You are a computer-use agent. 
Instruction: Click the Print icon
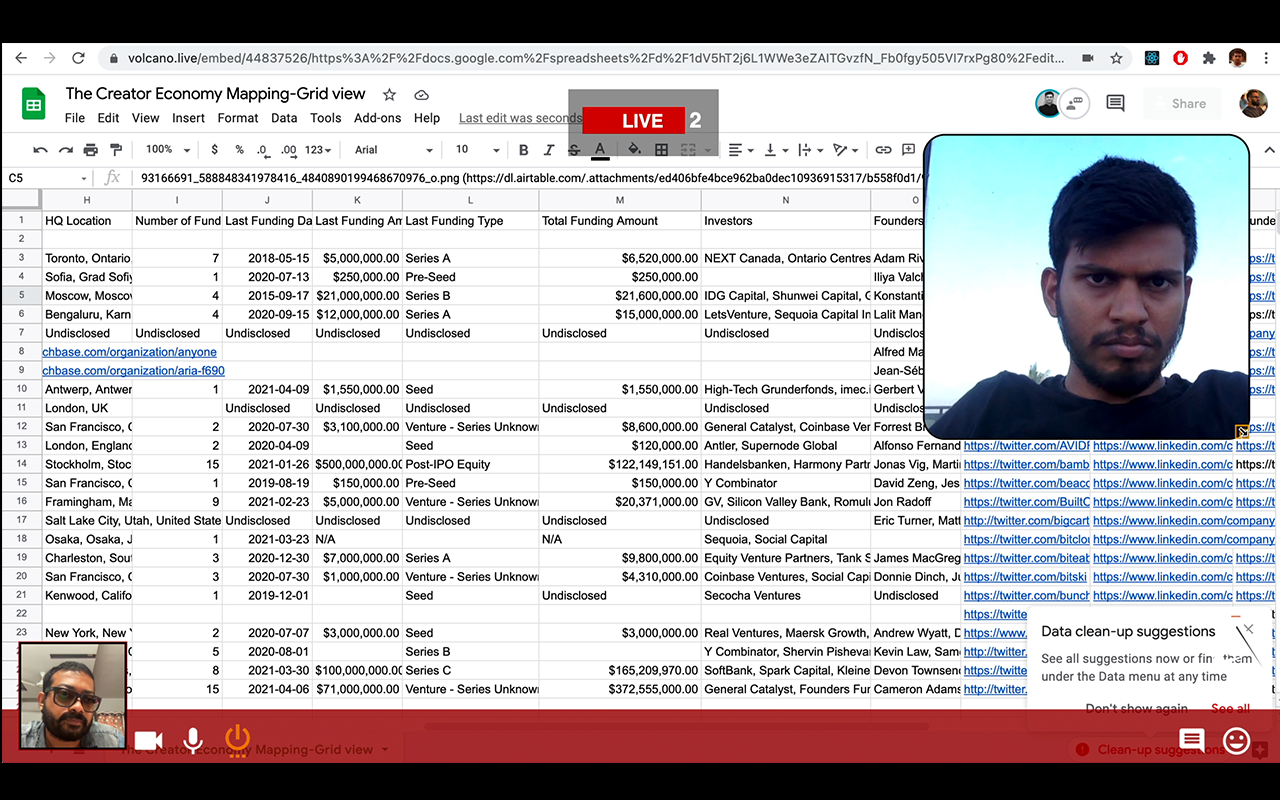pos(91,150)
